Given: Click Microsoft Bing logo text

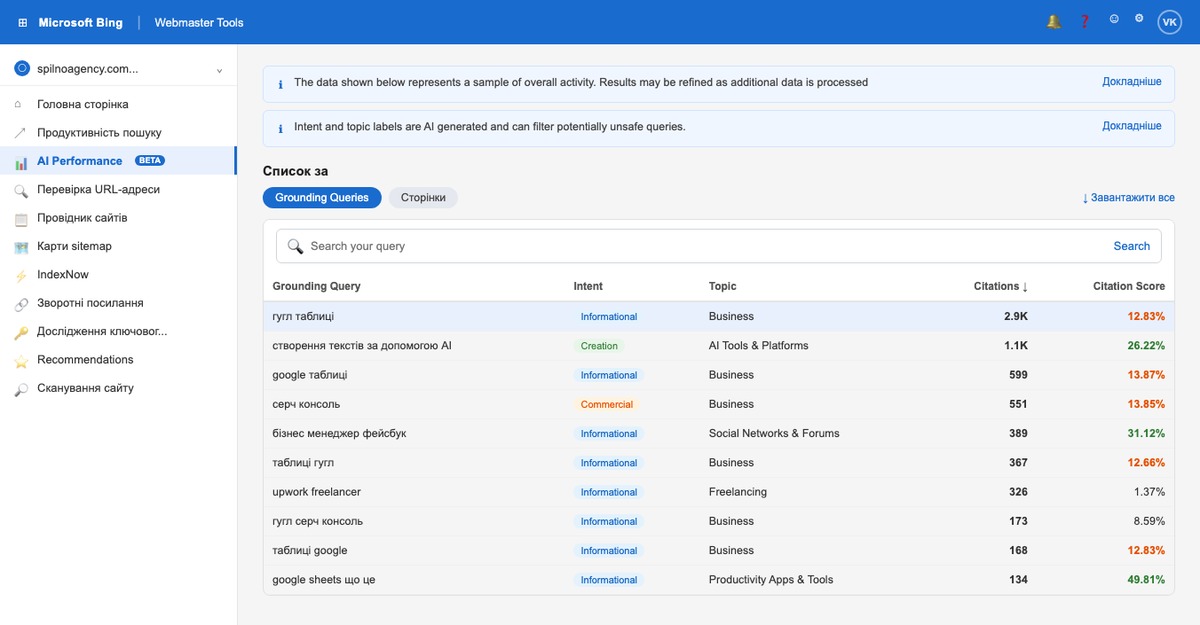Looking at the screenshot, I should coord(81,22).
